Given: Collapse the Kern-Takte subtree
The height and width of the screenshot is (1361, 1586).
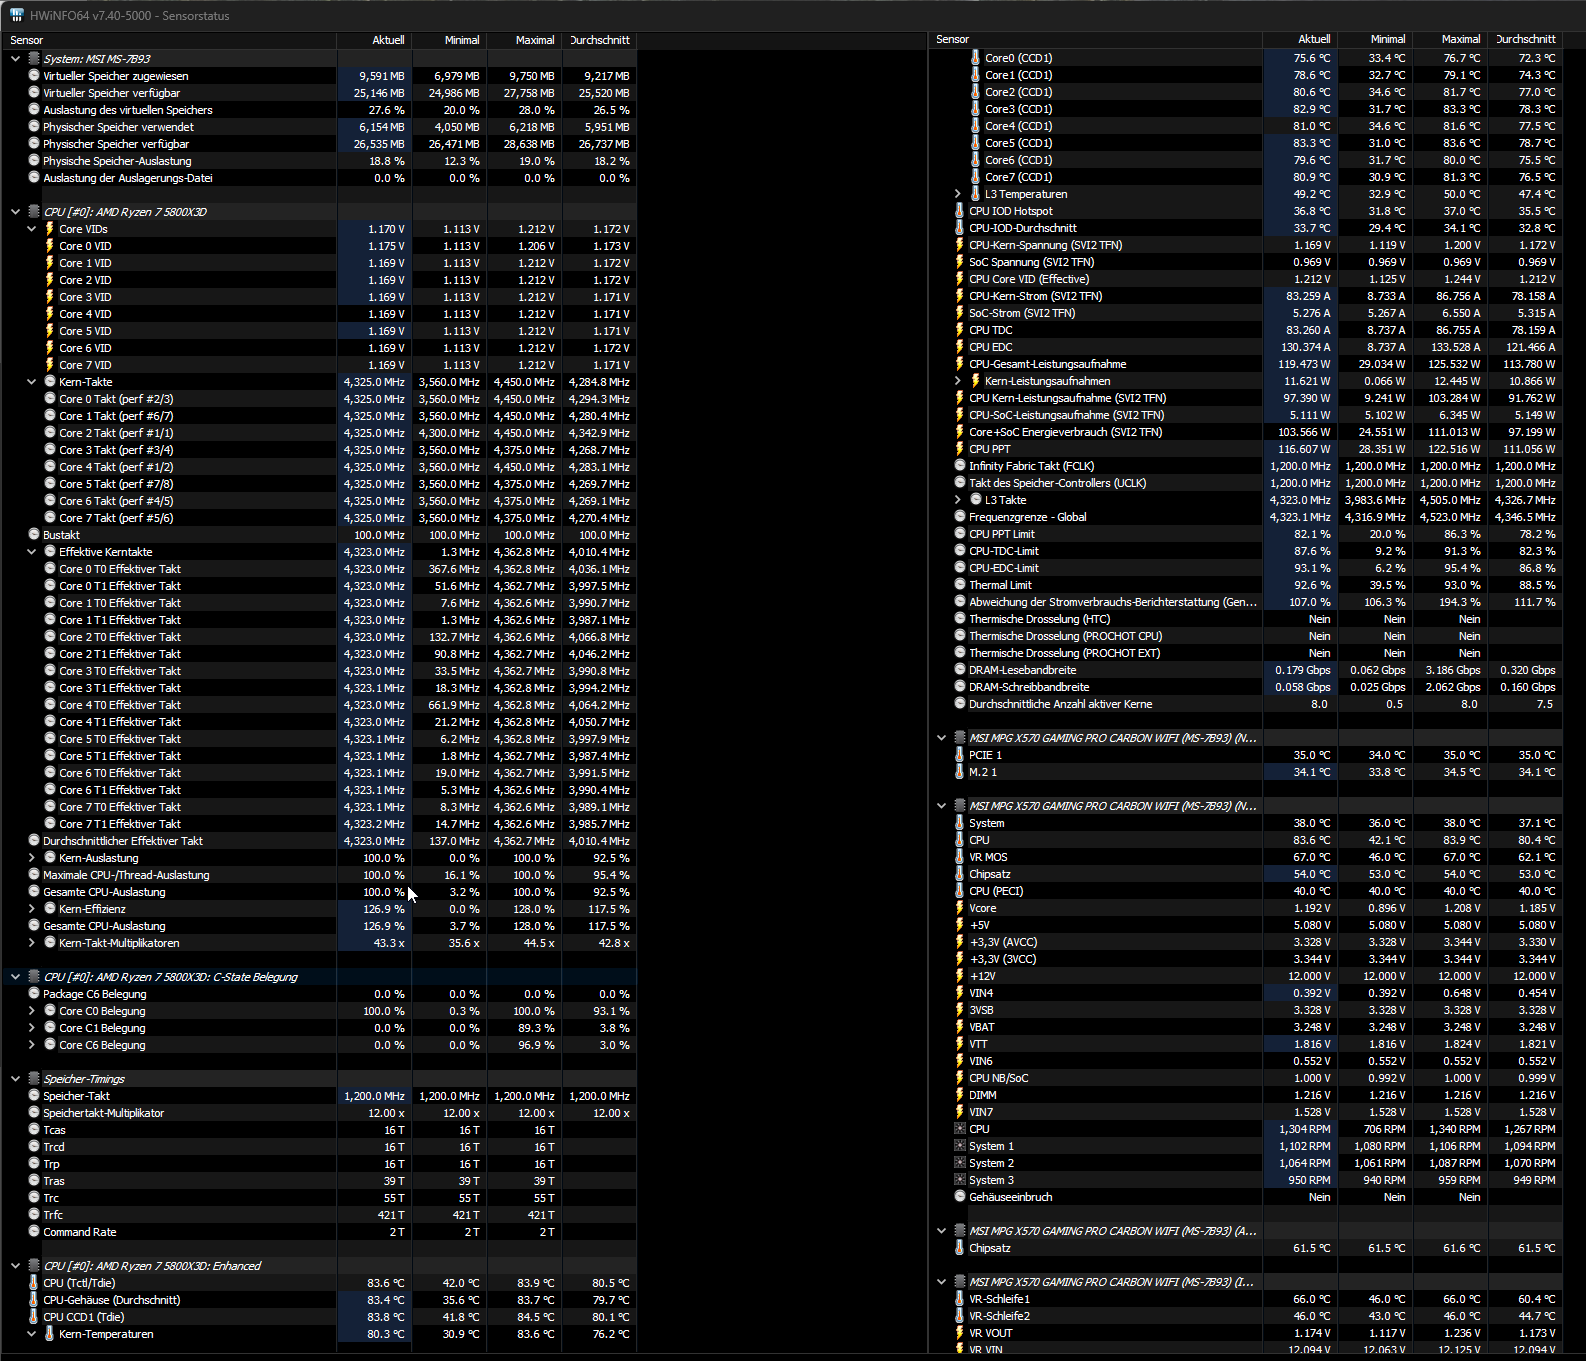Looking at the screenshot, I should [31, 382].
